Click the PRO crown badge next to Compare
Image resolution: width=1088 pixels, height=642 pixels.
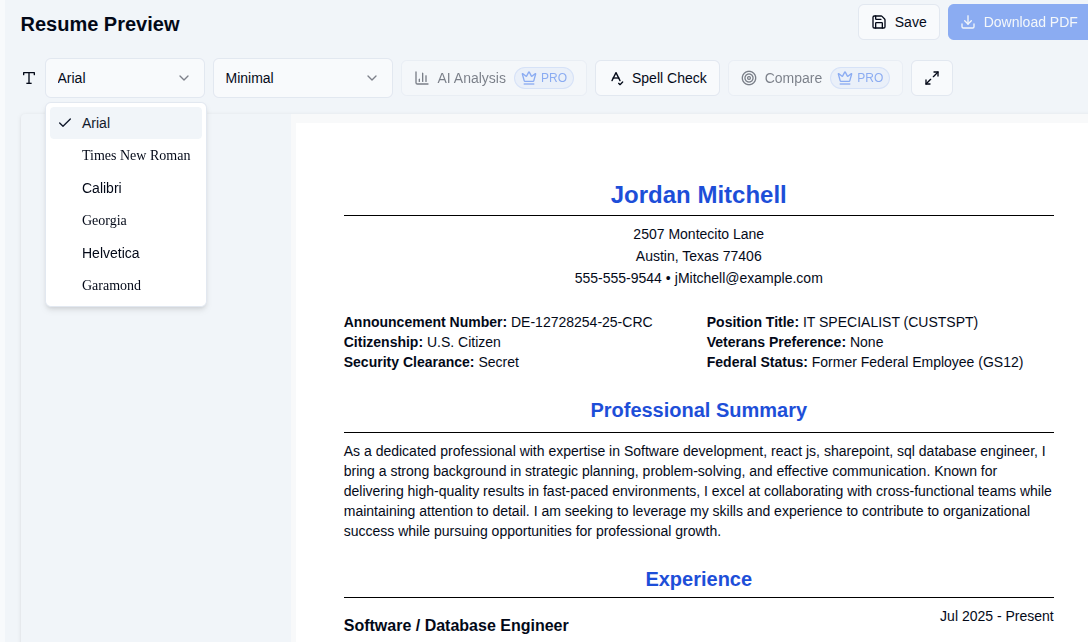point(860,77)
